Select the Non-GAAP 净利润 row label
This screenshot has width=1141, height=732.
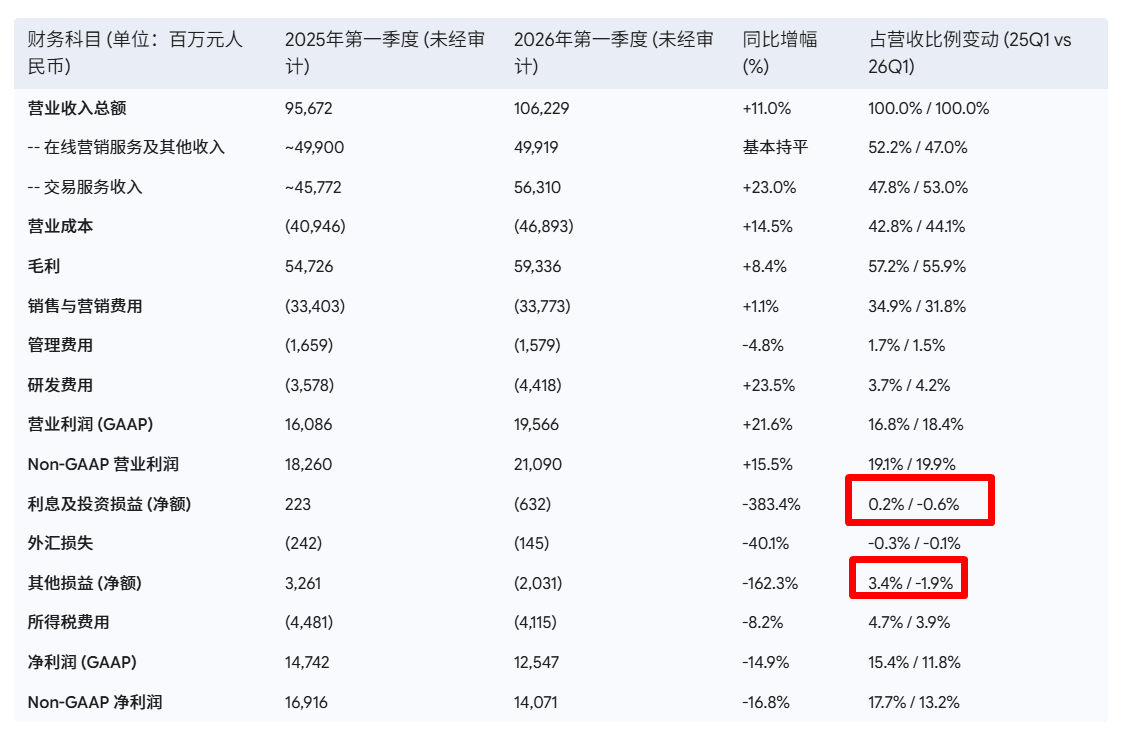tap(95, 703)
